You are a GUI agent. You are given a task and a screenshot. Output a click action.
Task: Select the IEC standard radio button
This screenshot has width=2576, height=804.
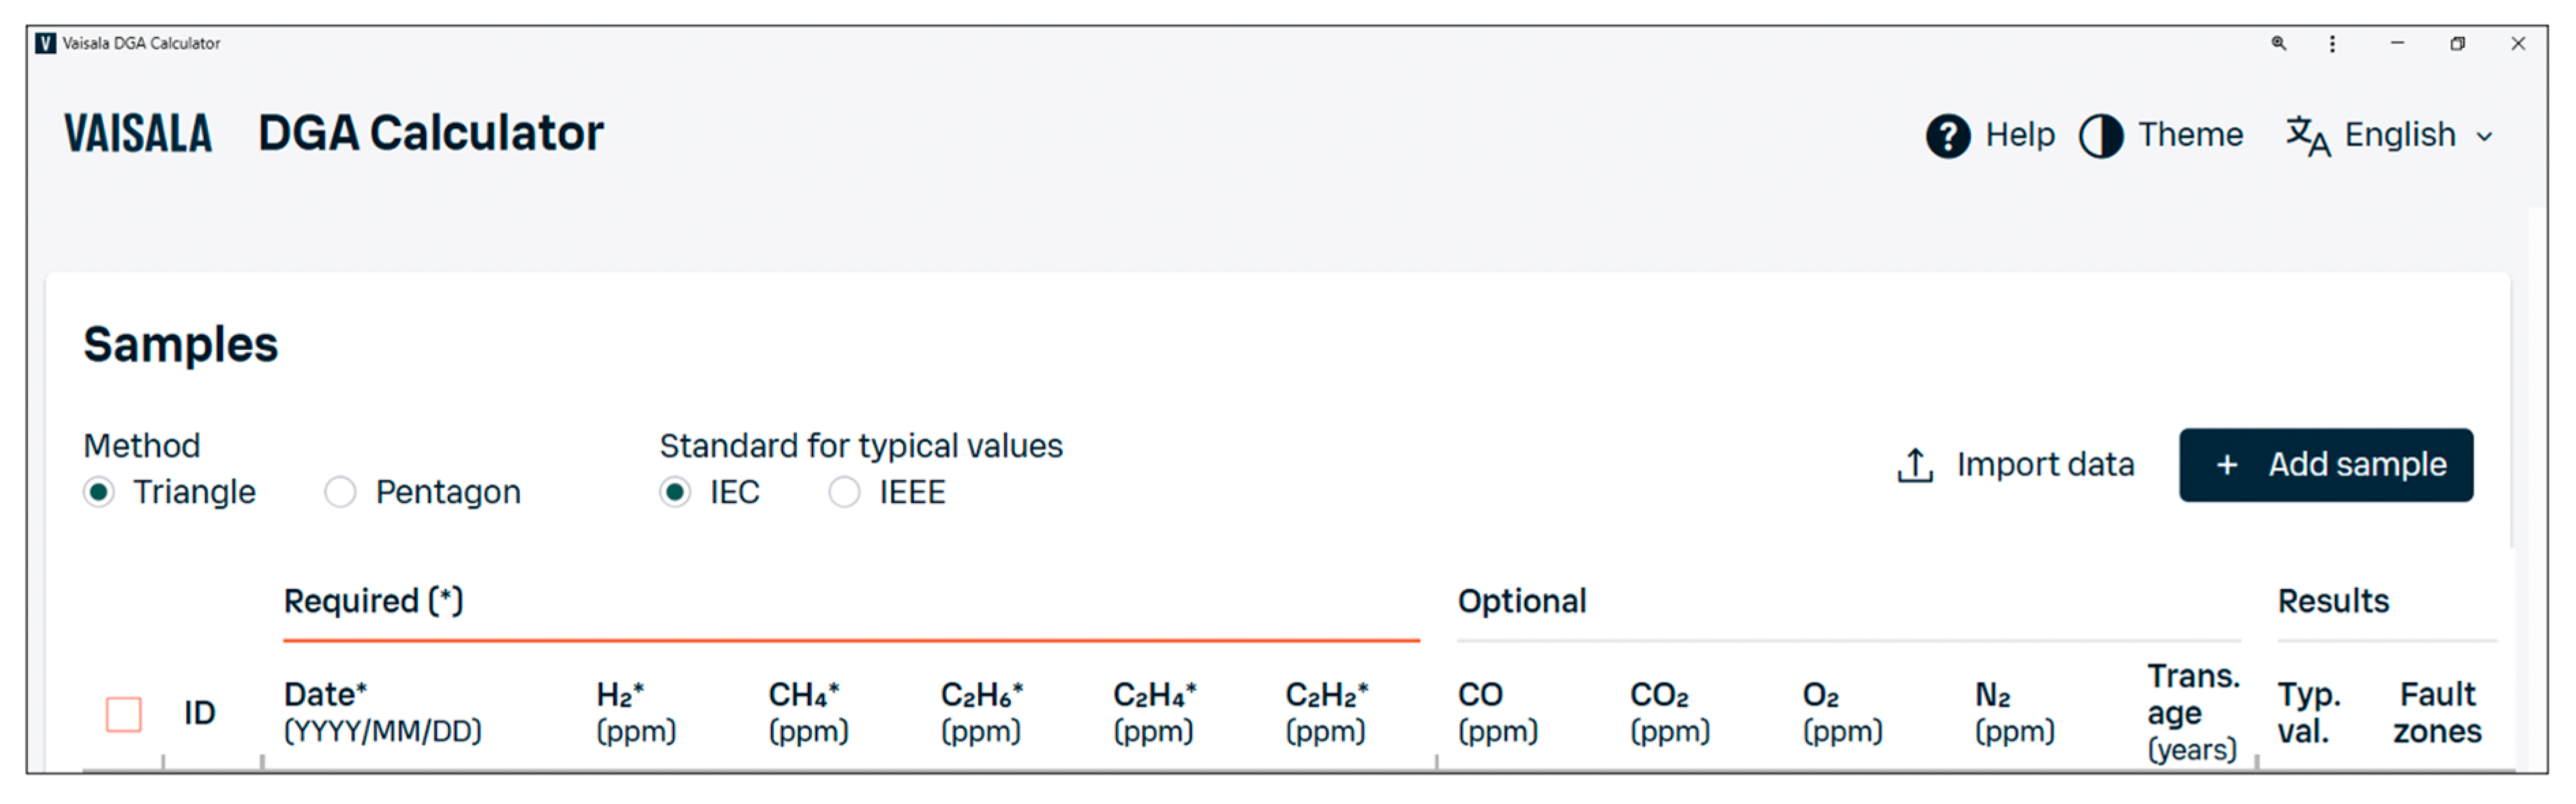[675, 492]
